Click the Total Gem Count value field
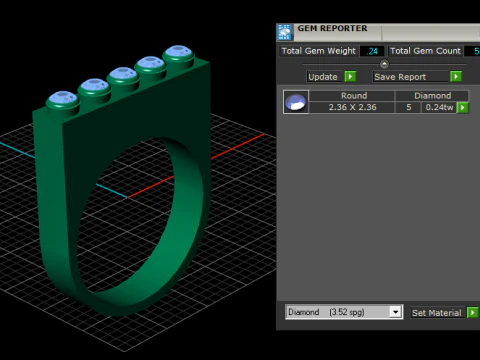 point(472,51)
